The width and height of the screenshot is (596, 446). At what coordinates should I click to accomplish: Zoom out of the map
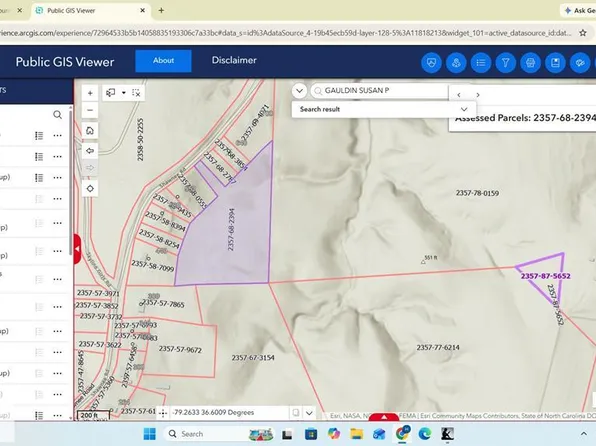coord(90,110)
